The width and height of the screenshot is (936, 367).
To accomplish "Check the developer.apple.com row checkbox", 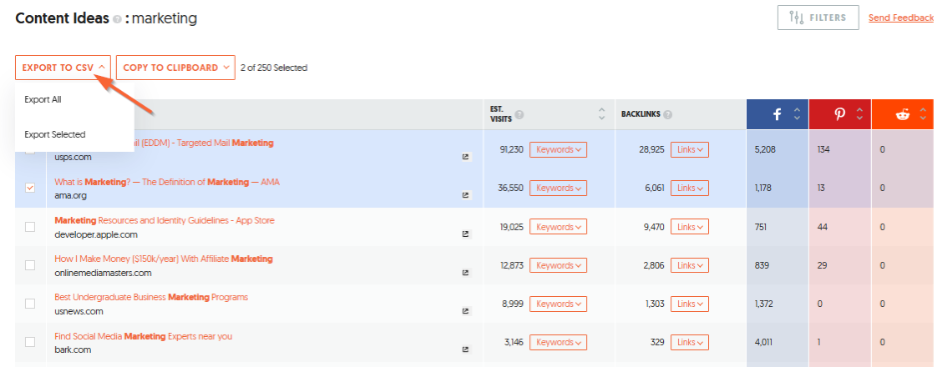I will tap(30, 227).
